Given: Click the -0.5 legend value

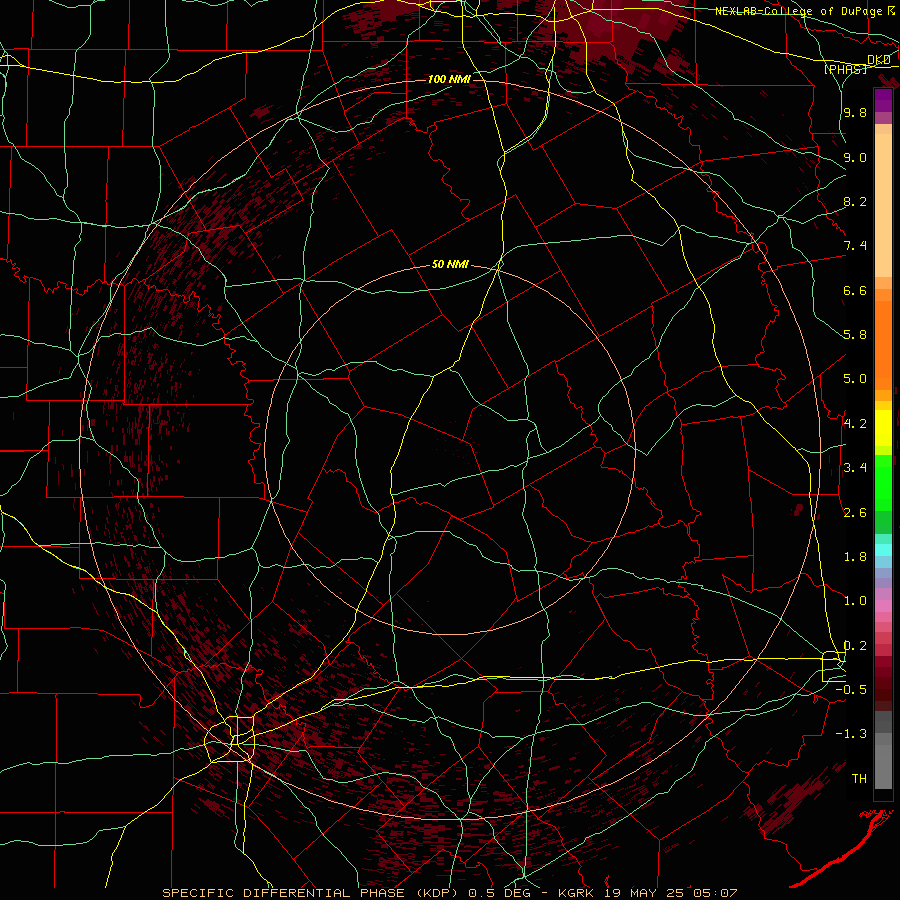Looking at the screenshot, I should point(851,690).
